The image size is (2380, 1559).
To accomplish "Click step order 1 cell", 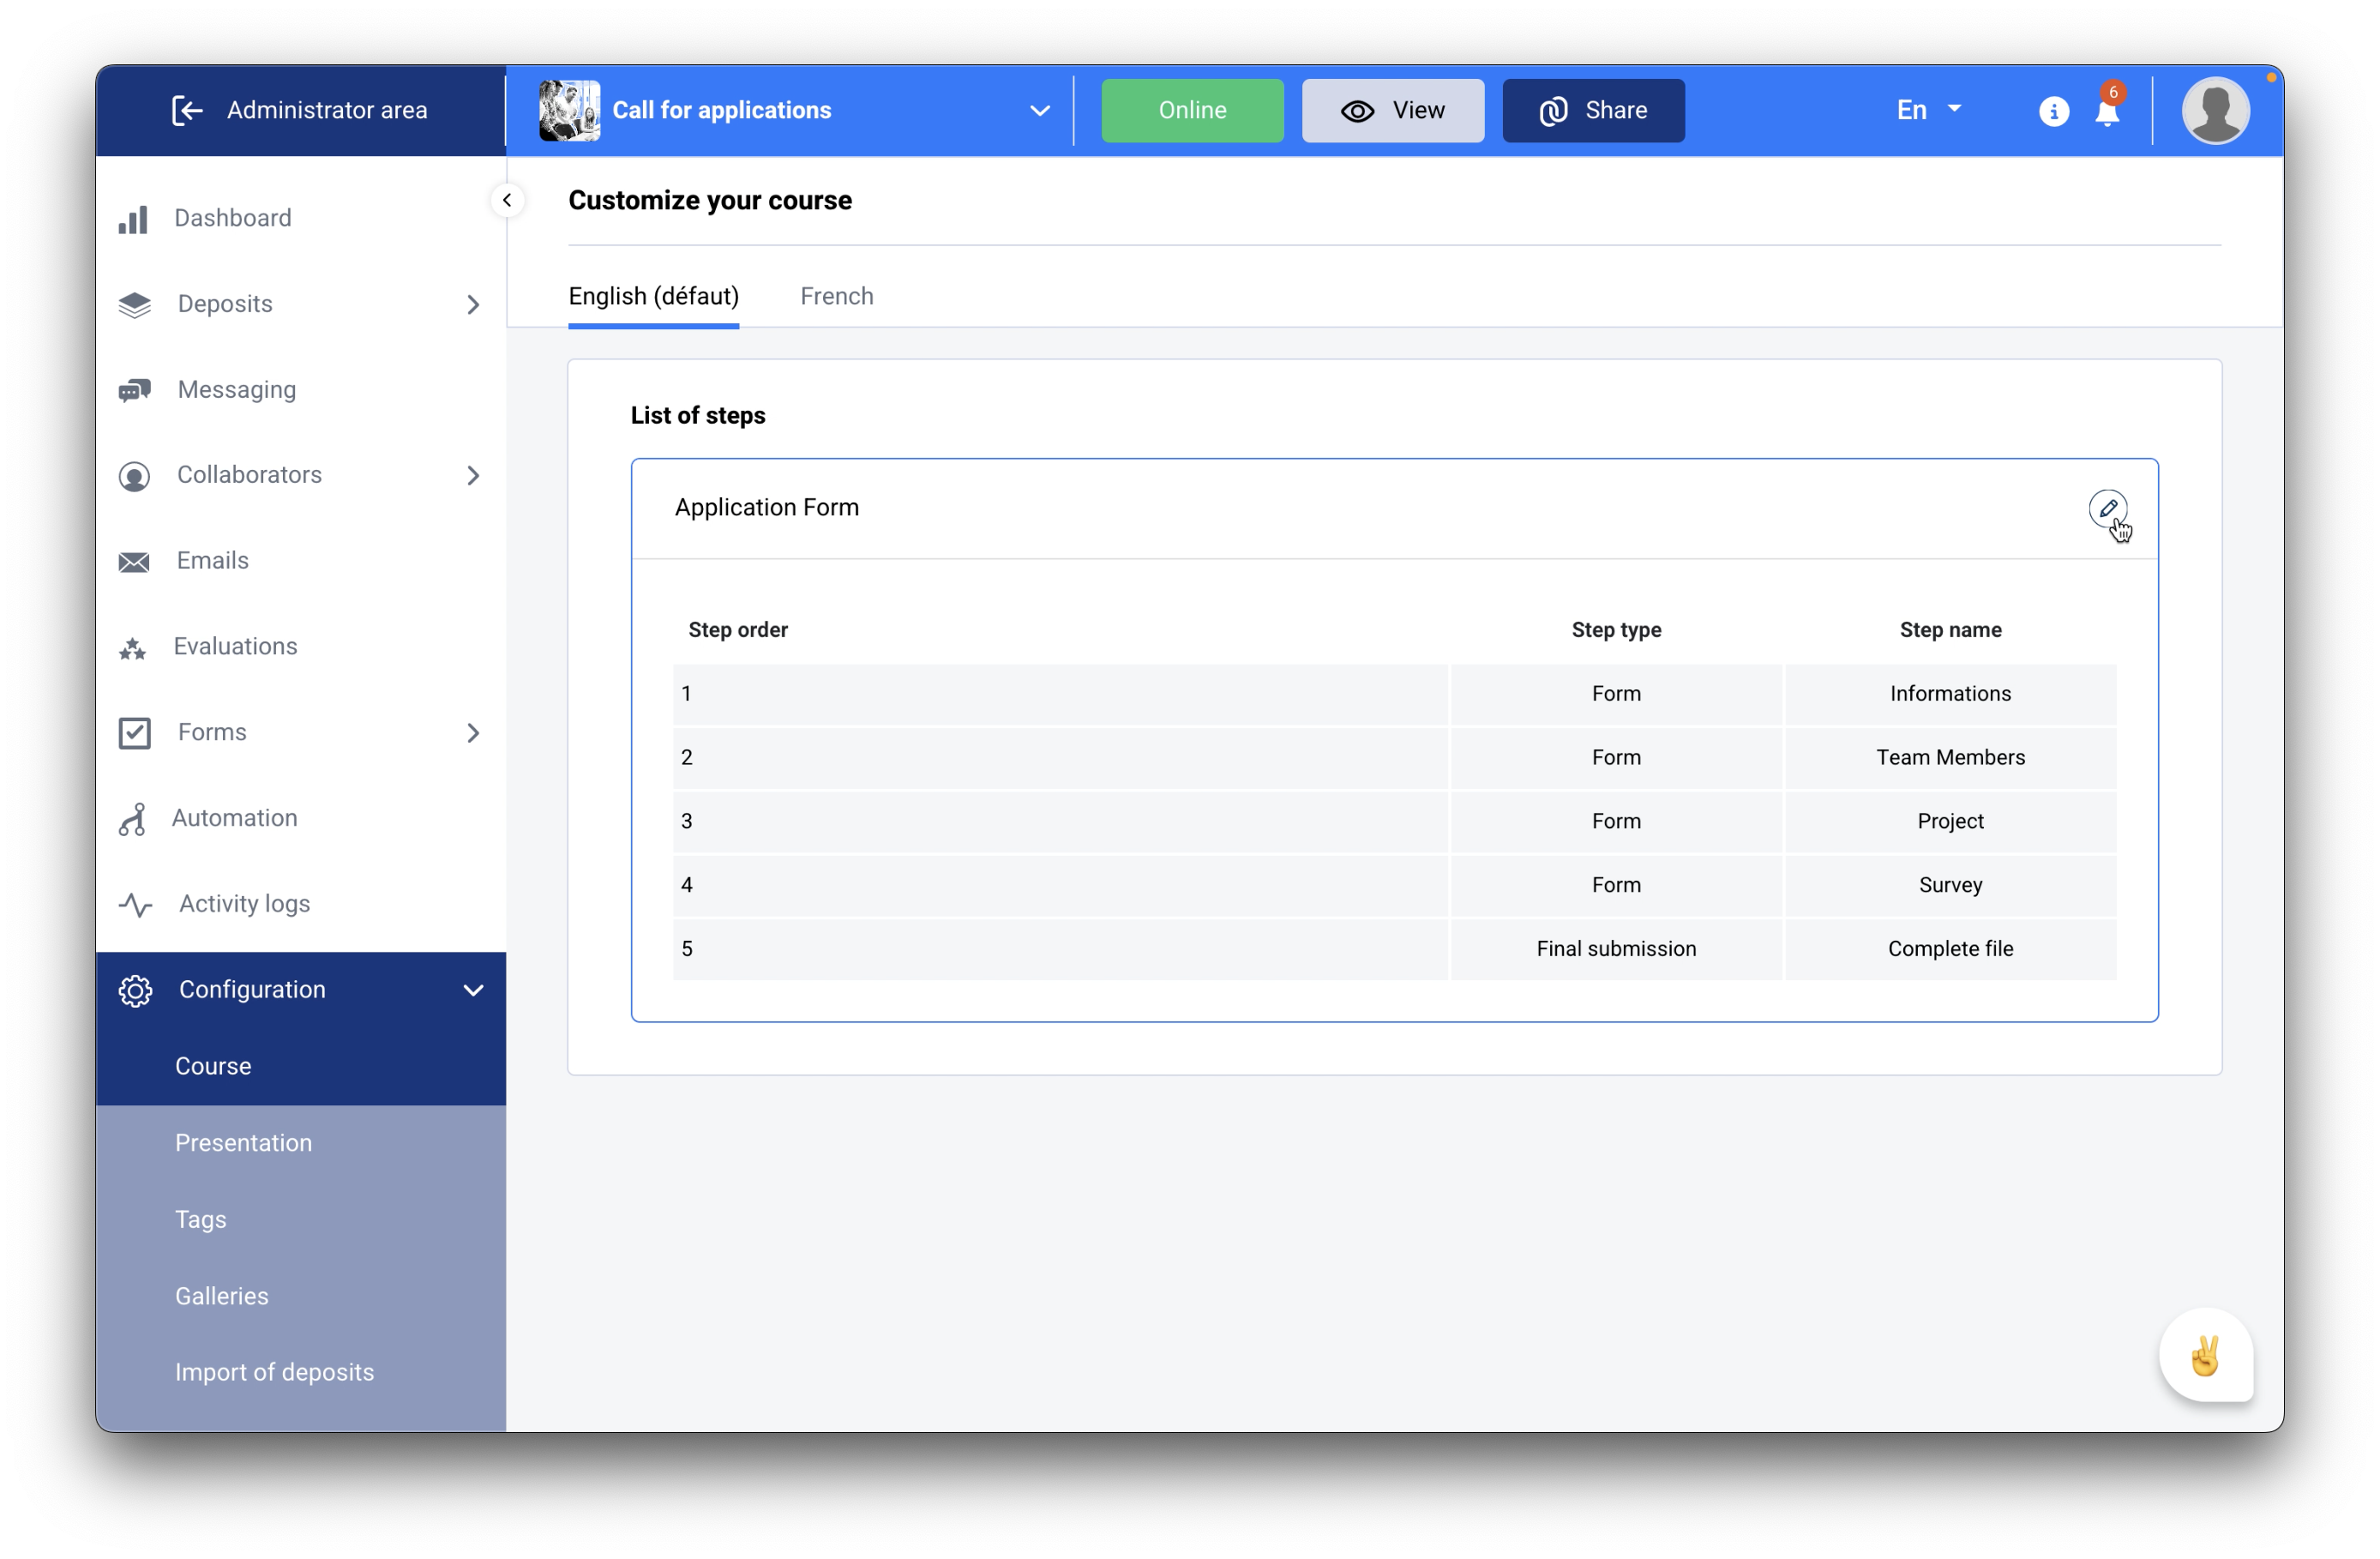I will (1060, 694).
